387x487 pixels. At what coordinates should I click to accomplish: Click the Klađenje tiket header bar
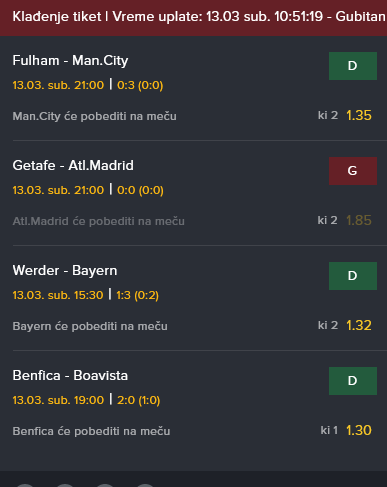coord(193,18)
